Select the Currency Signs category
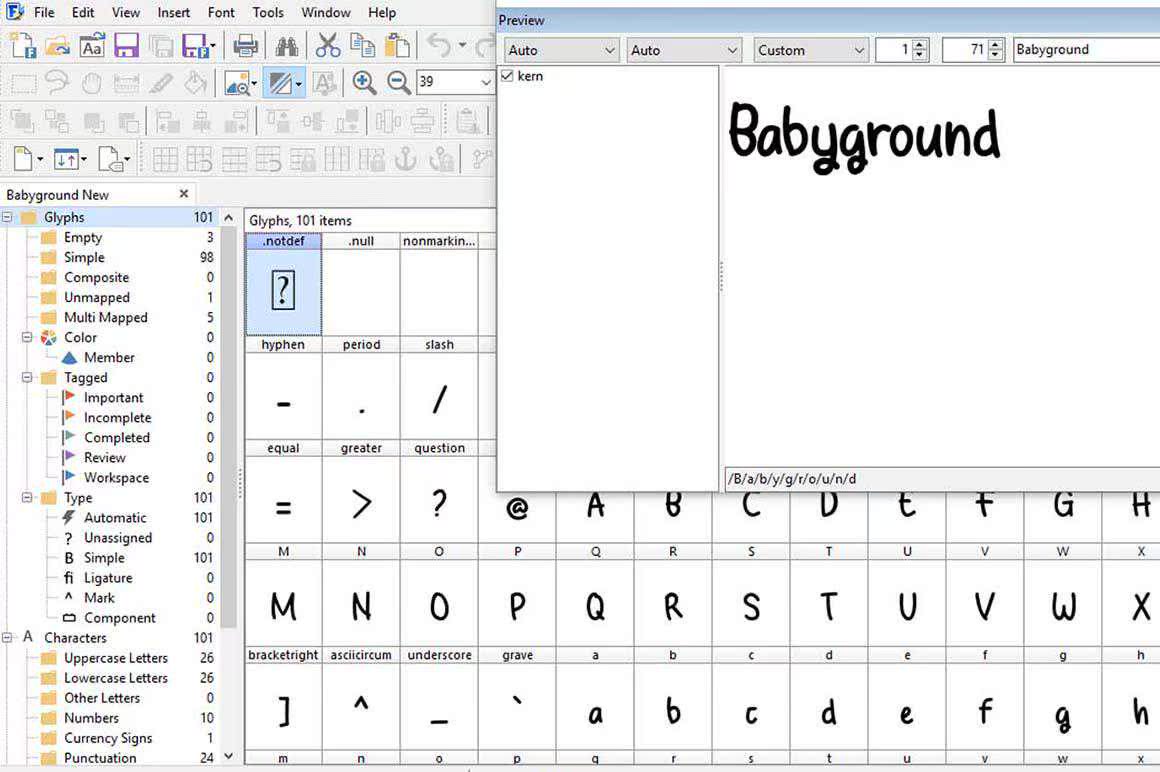The width and height of the screenshot is (1160, 772). 108,737
